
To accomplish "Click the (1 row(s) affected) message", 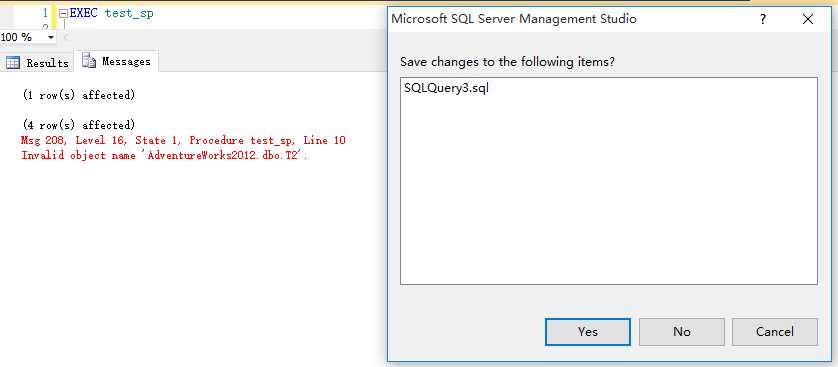I will 79,95.
